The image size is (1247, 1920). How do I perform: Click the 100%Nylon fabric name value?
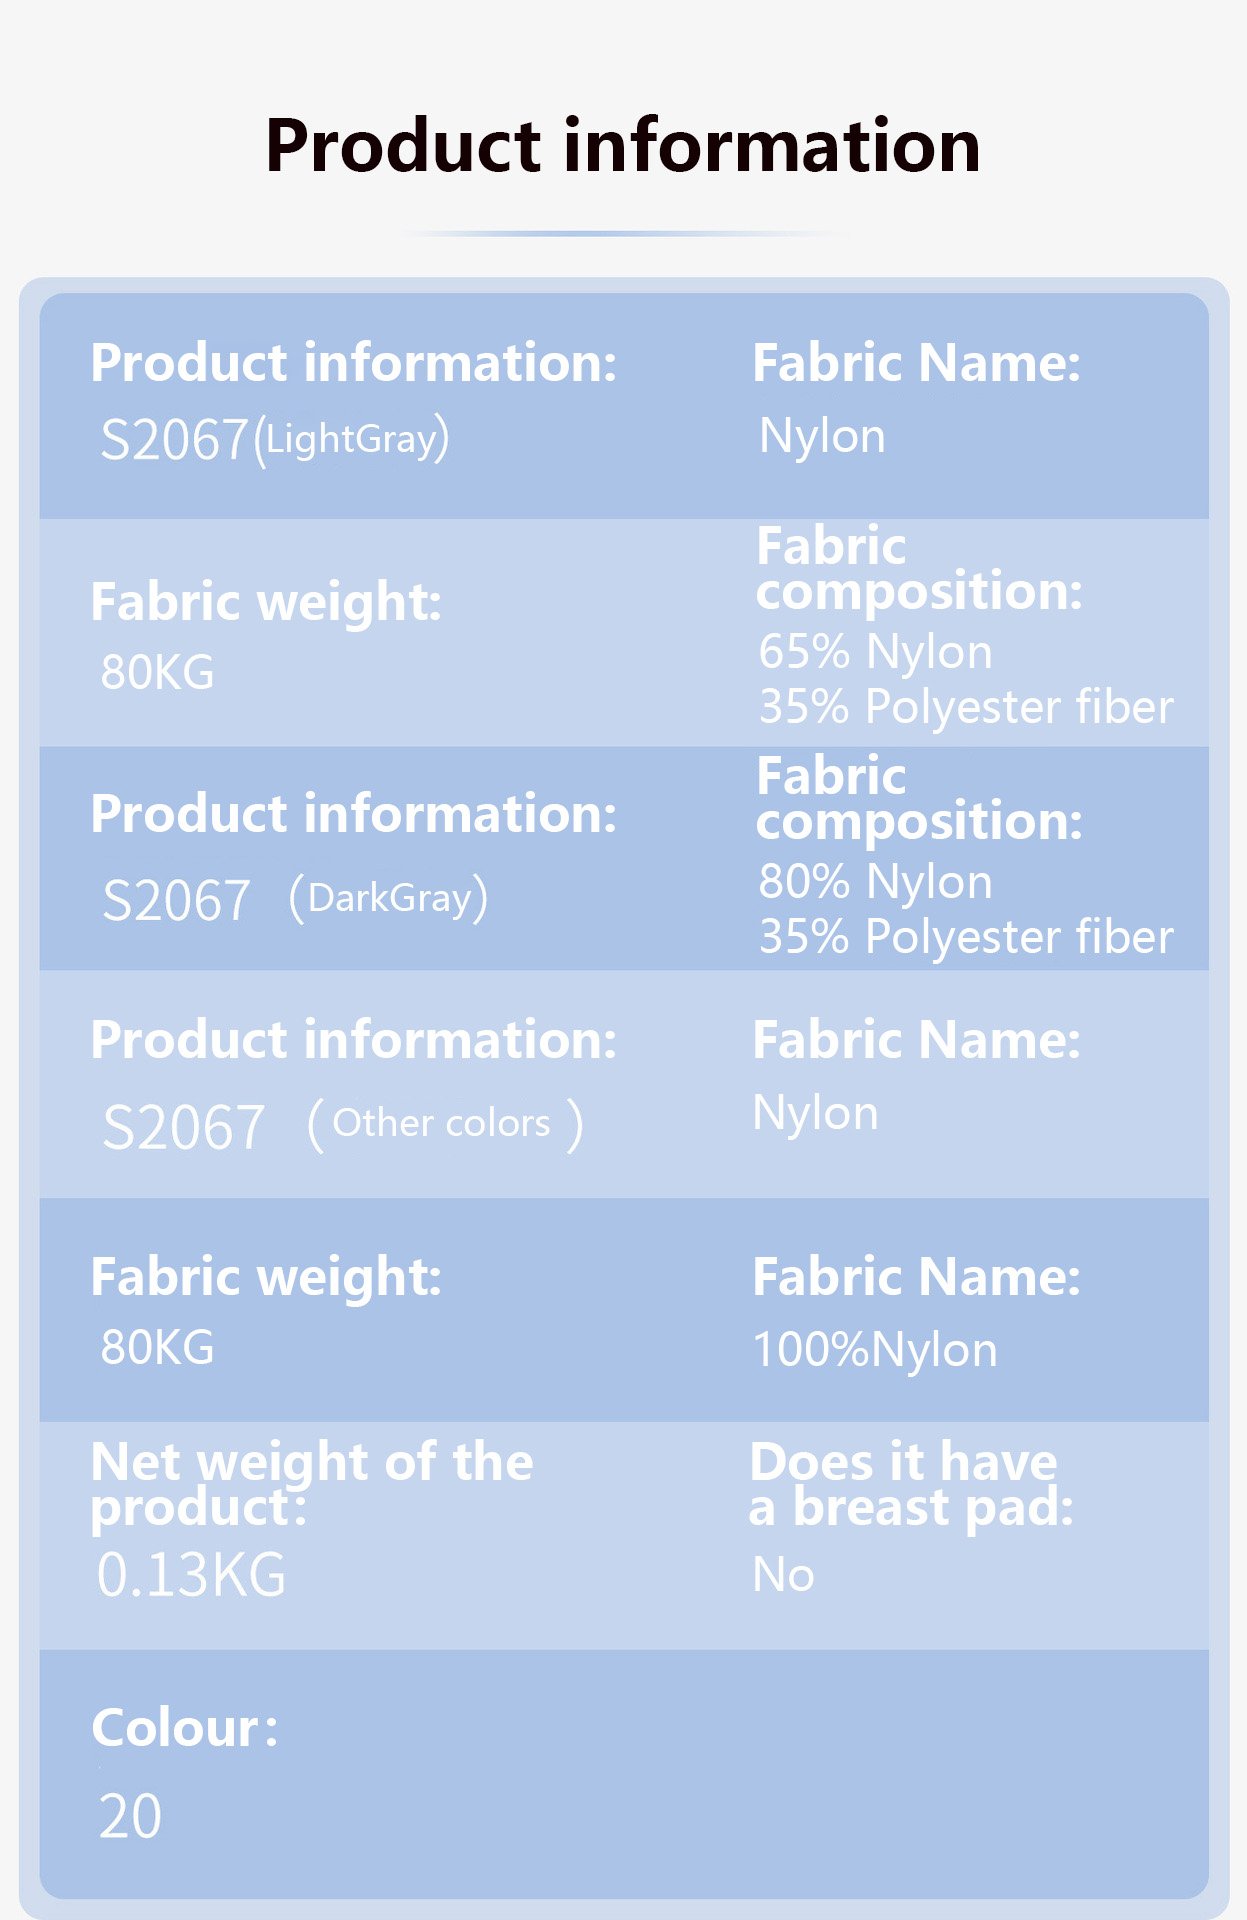coord(875,1350)
